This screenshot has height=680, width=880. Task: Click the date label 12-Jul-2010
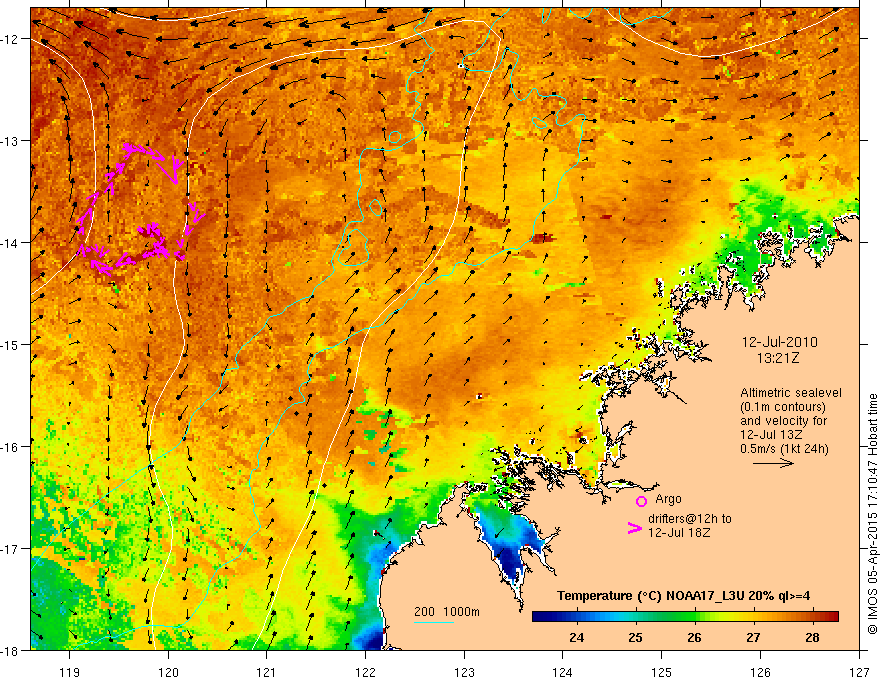(x=780, y=342)
